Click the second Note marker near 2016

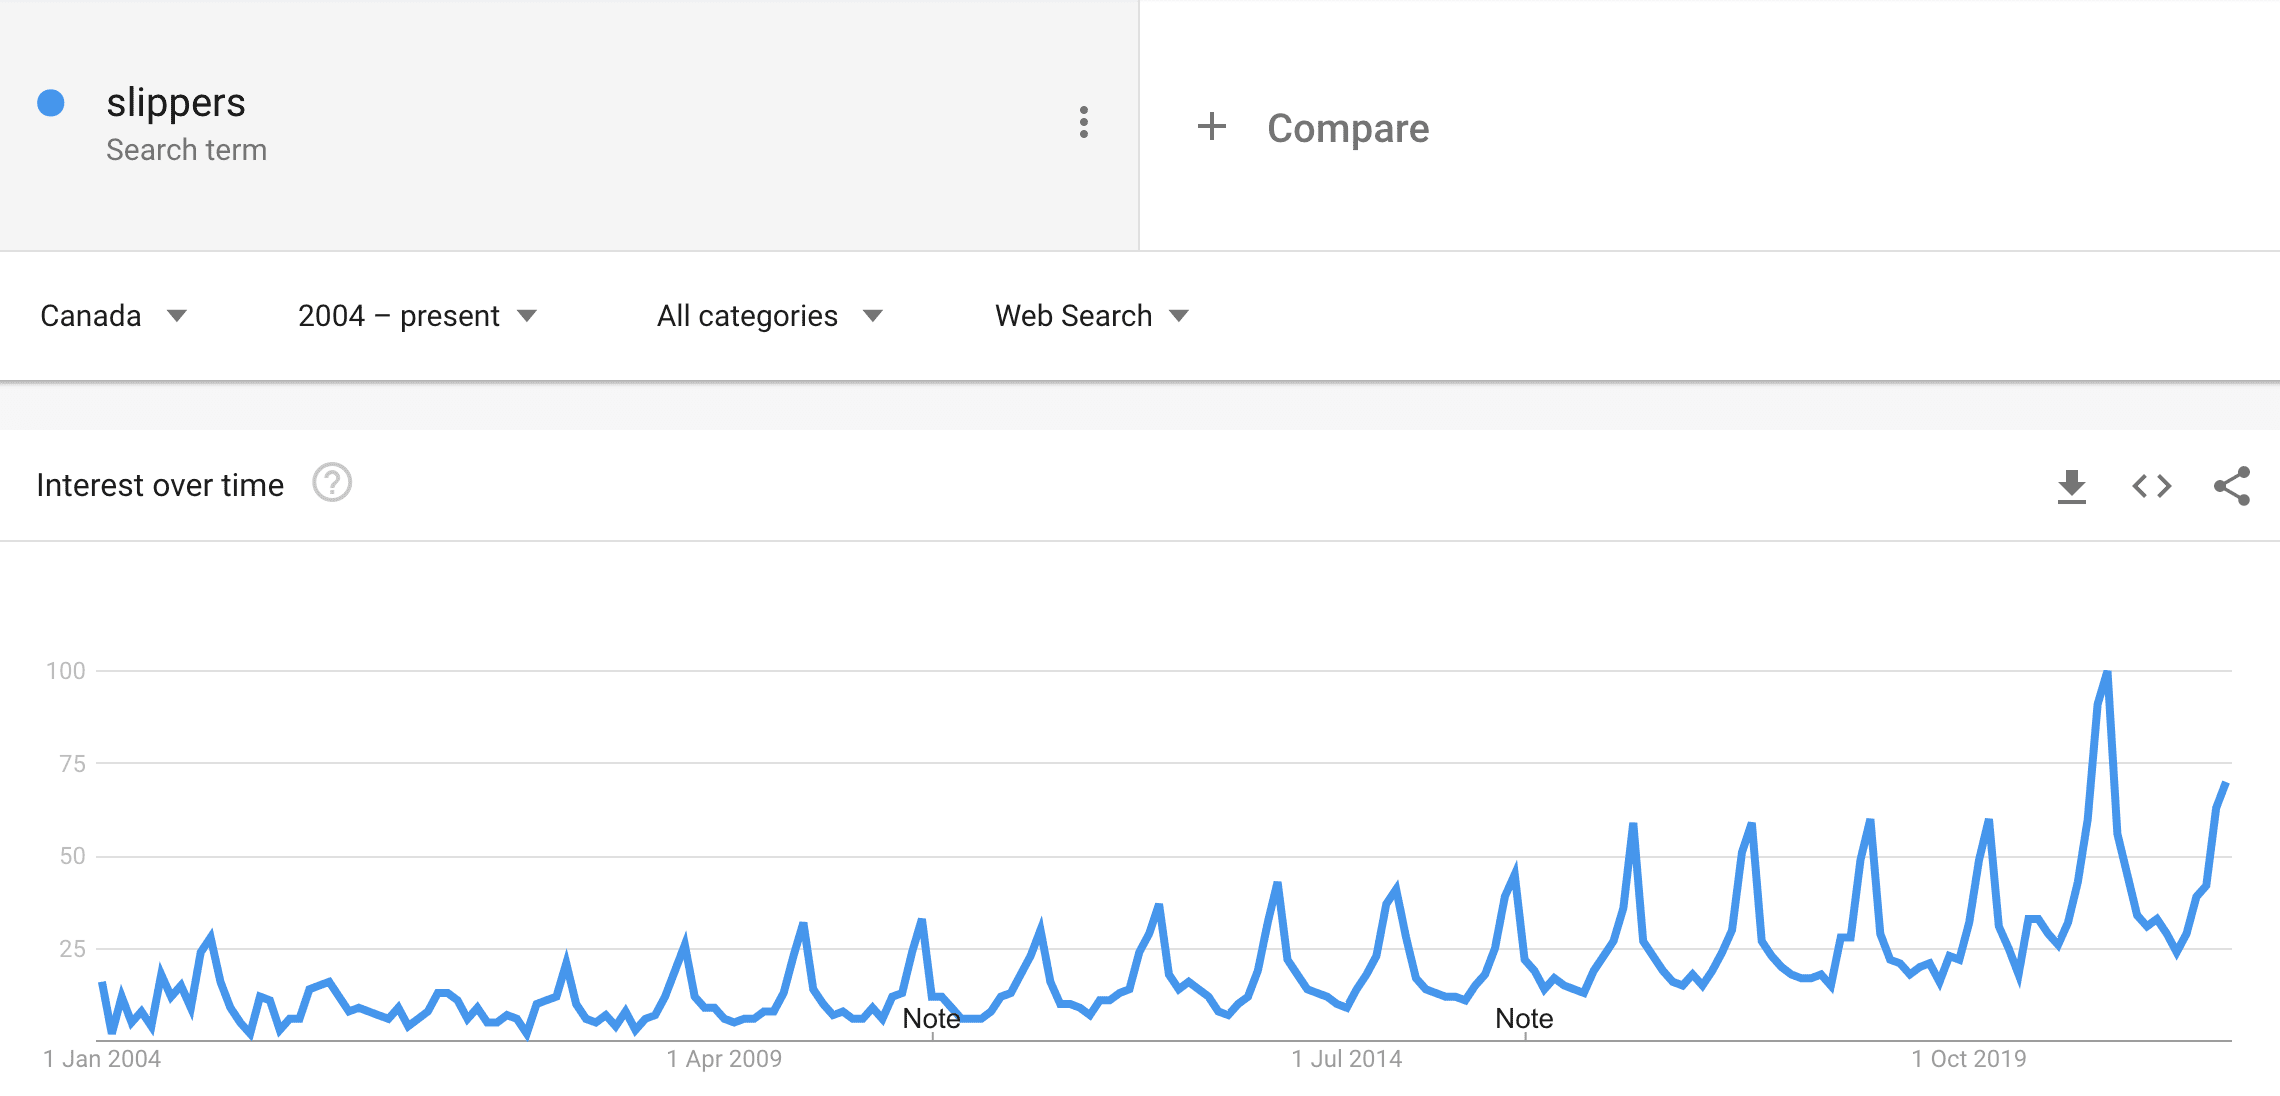1524,1019
